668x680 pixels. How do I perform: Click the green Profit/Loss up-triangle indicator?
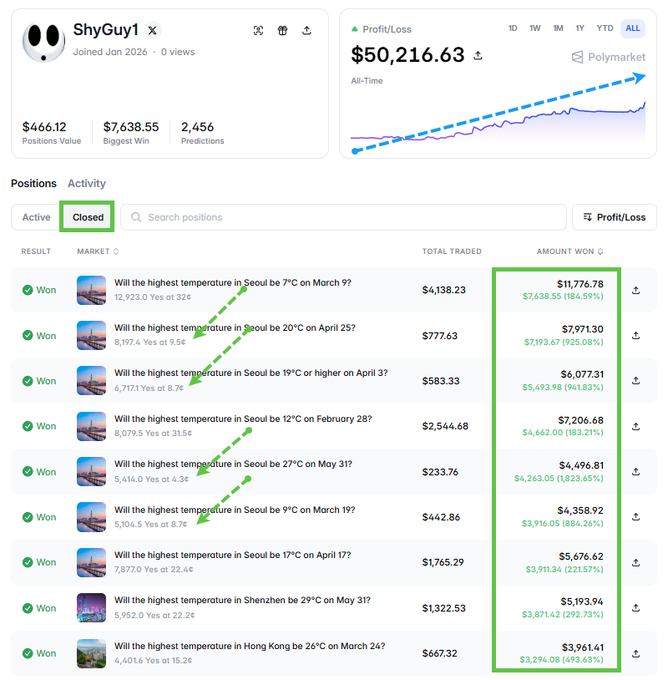(x=354, y=29)
